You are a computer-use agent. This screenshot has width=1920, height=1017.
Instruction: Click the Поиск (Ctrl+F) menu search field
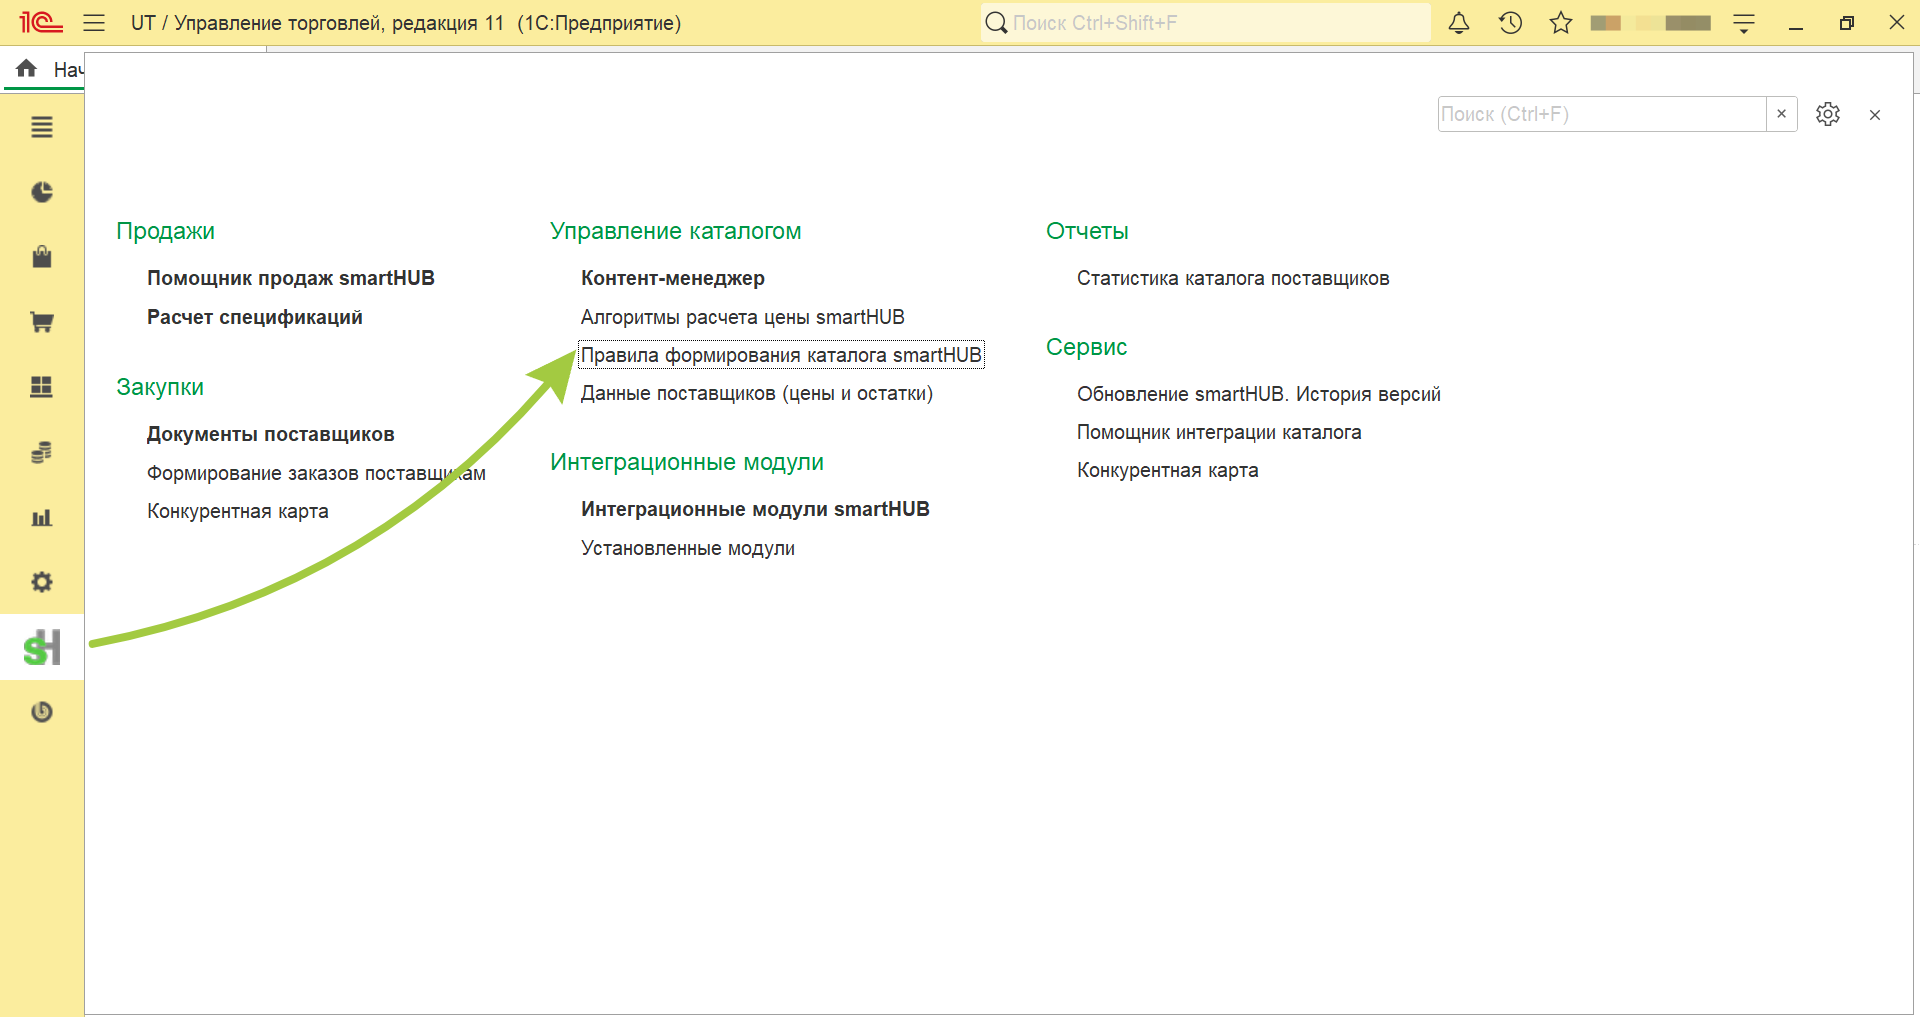(1602, 114)
